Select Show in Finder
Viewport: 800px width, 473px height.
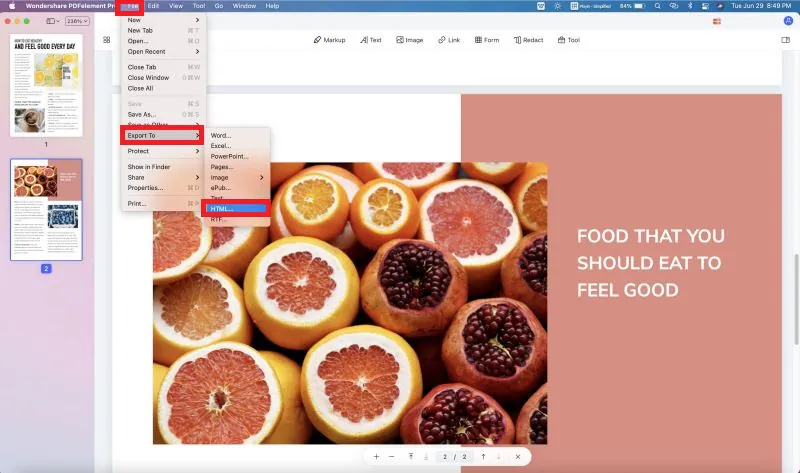tap(163, 167)
